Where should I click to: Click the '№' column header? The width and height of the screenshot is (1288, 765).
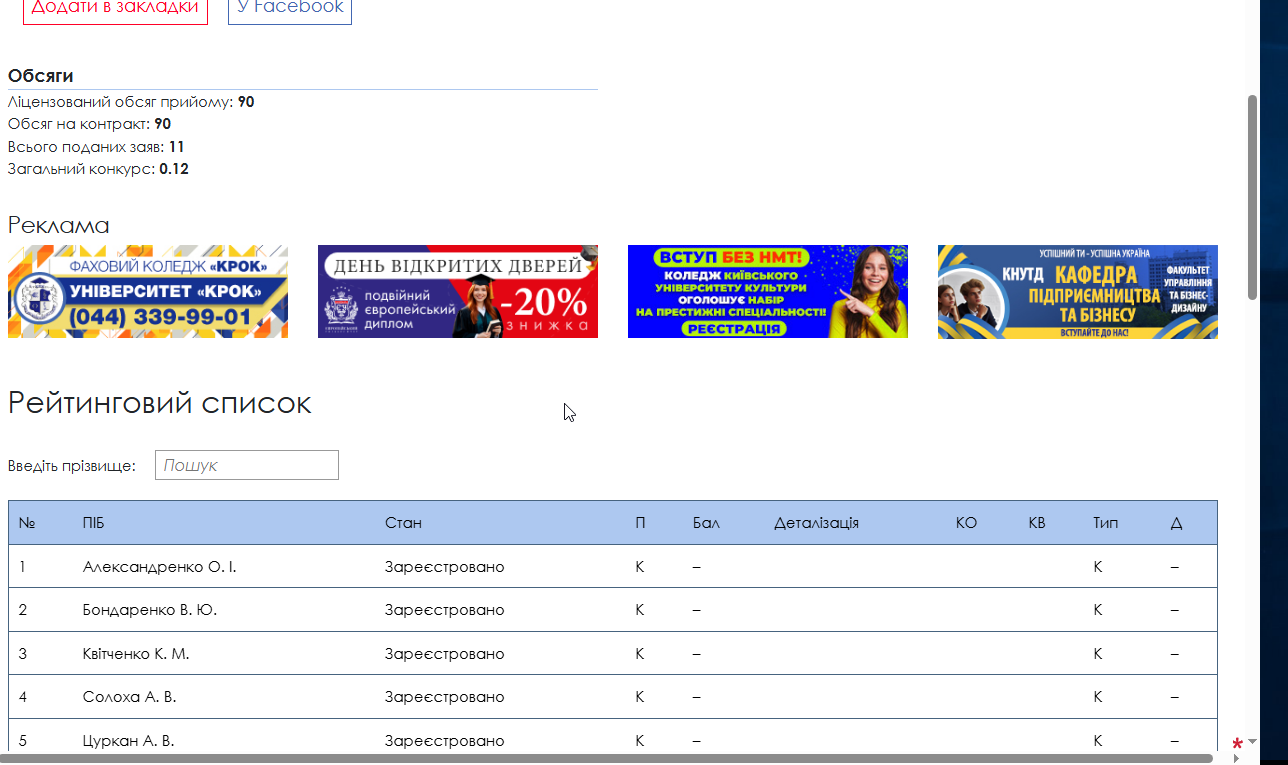pos(27,523)
